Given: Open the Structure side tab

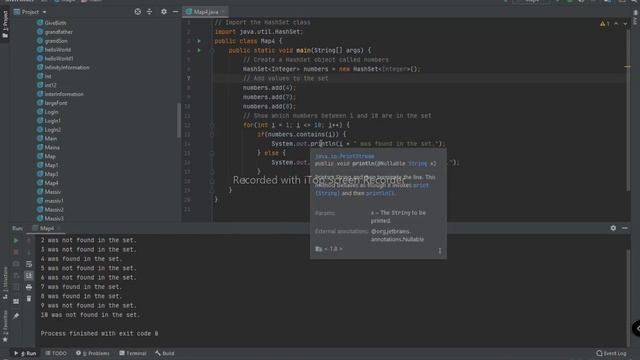Looking at the screenshot, I should point(5,283).
